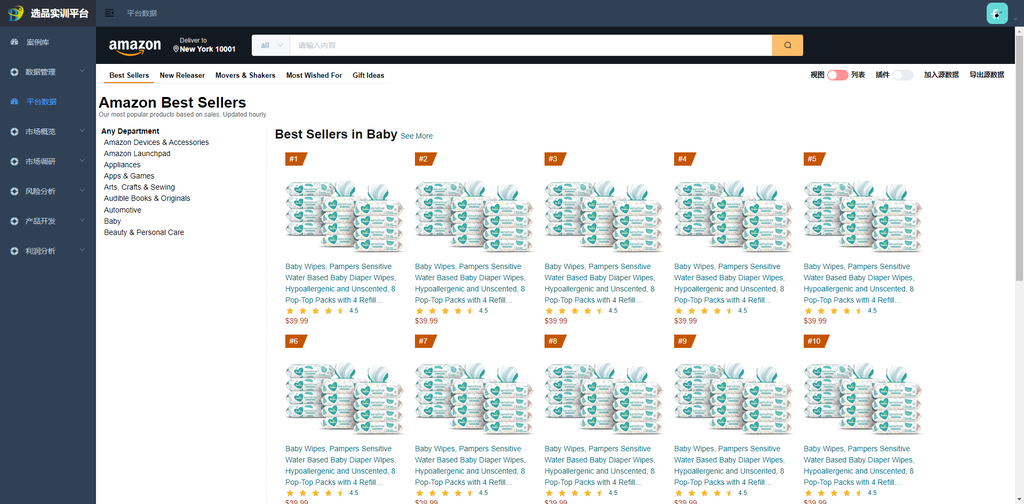Enable the 插件 plugin switch

[903, 75]
